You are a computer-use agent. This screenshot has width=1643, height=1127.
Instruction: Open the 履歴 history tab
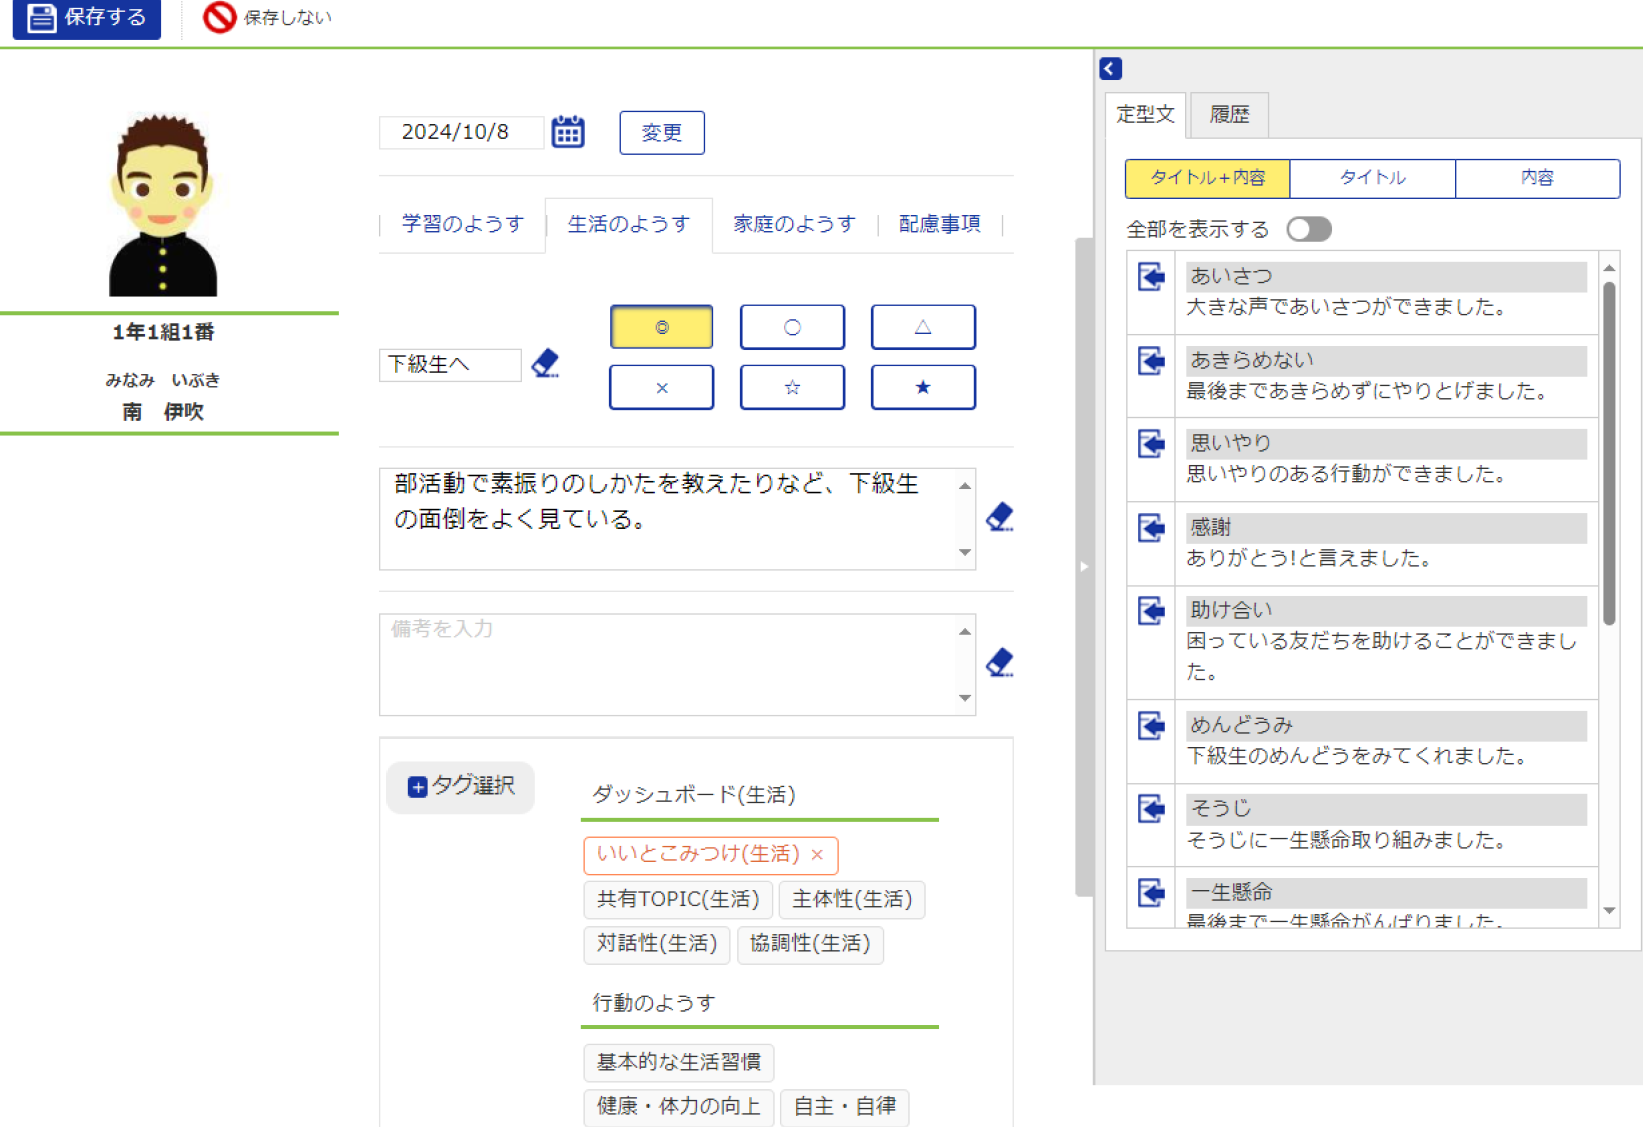click(1229, 115)
